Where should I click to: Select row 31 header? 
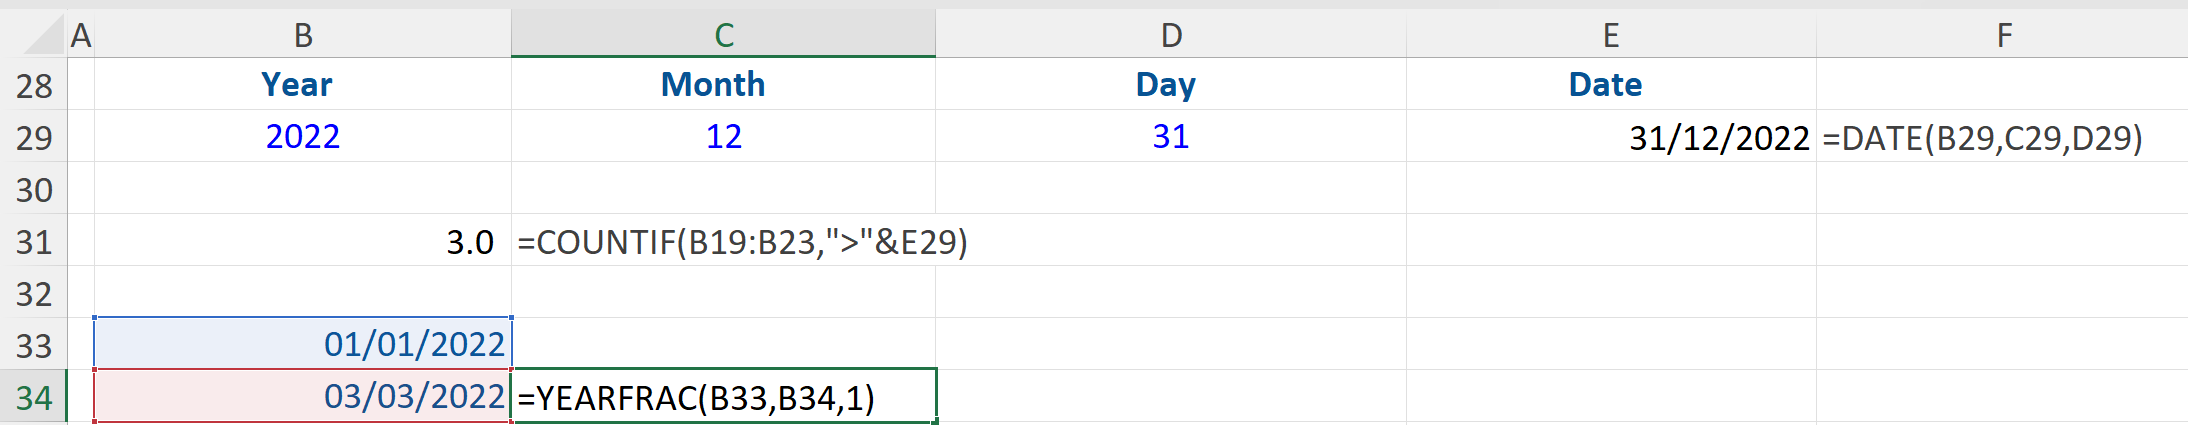[x=34, y=242]
